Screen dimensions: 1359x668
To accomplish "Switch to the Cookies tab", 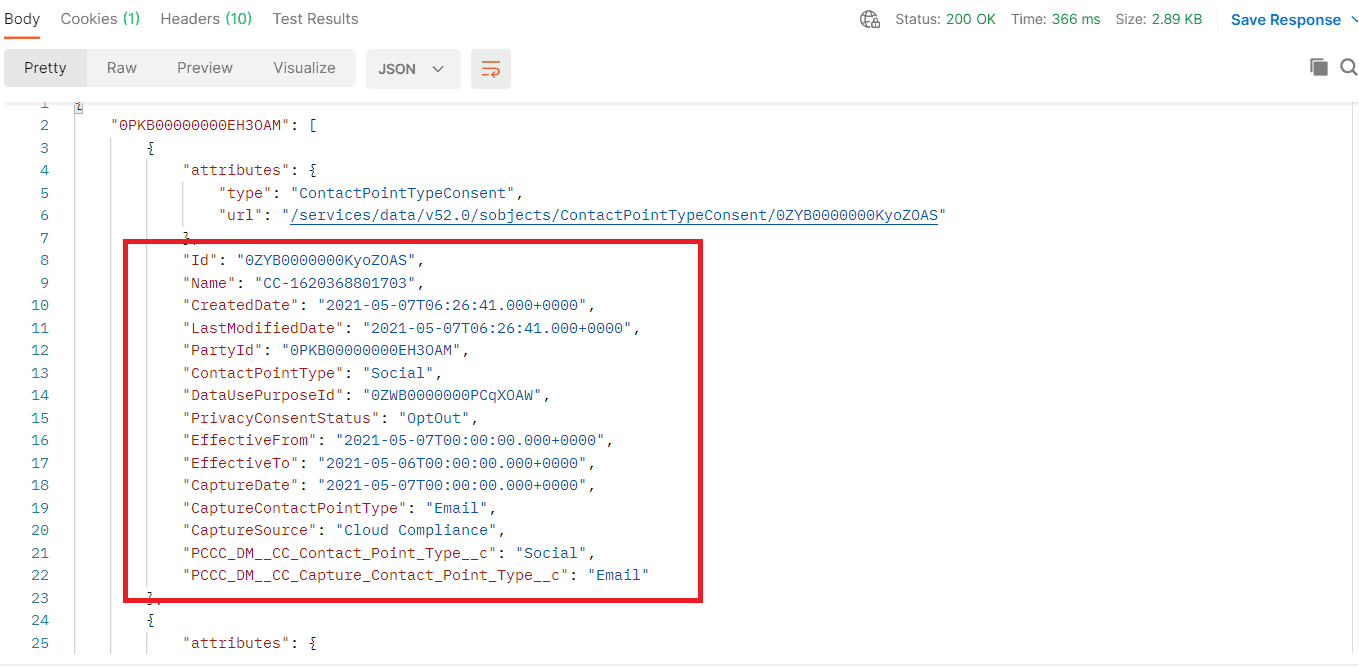I will (x=99, y=18).
